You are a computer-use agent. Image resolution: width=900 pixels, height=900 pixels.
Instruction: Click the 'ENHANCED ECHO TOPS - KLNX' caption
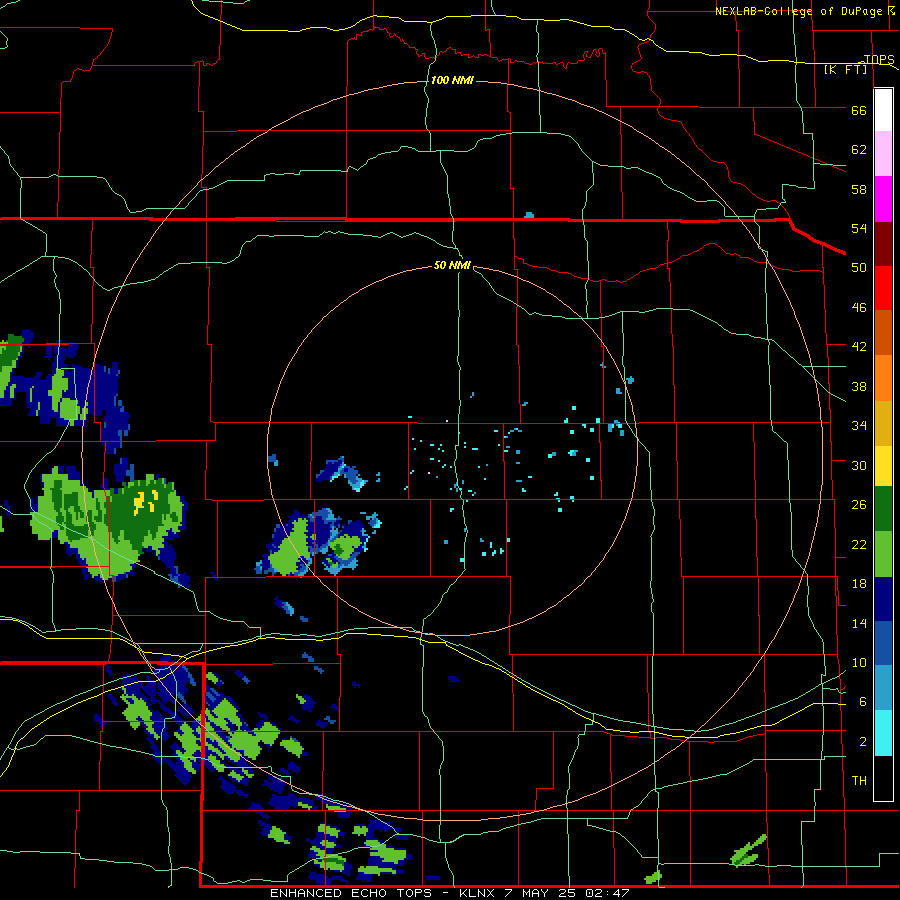[x=382, y=893]
